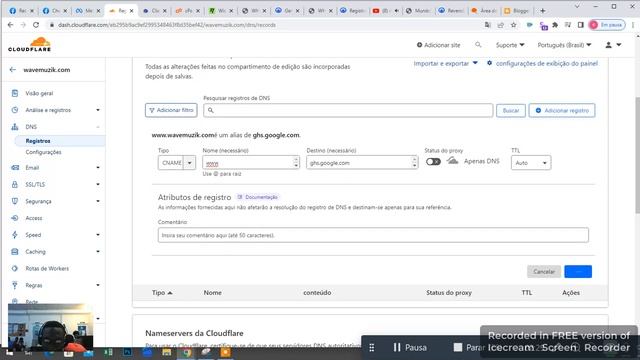Click Adicionar site in header
The width and height of the screenshot is (640, 360).
(438, 45)
